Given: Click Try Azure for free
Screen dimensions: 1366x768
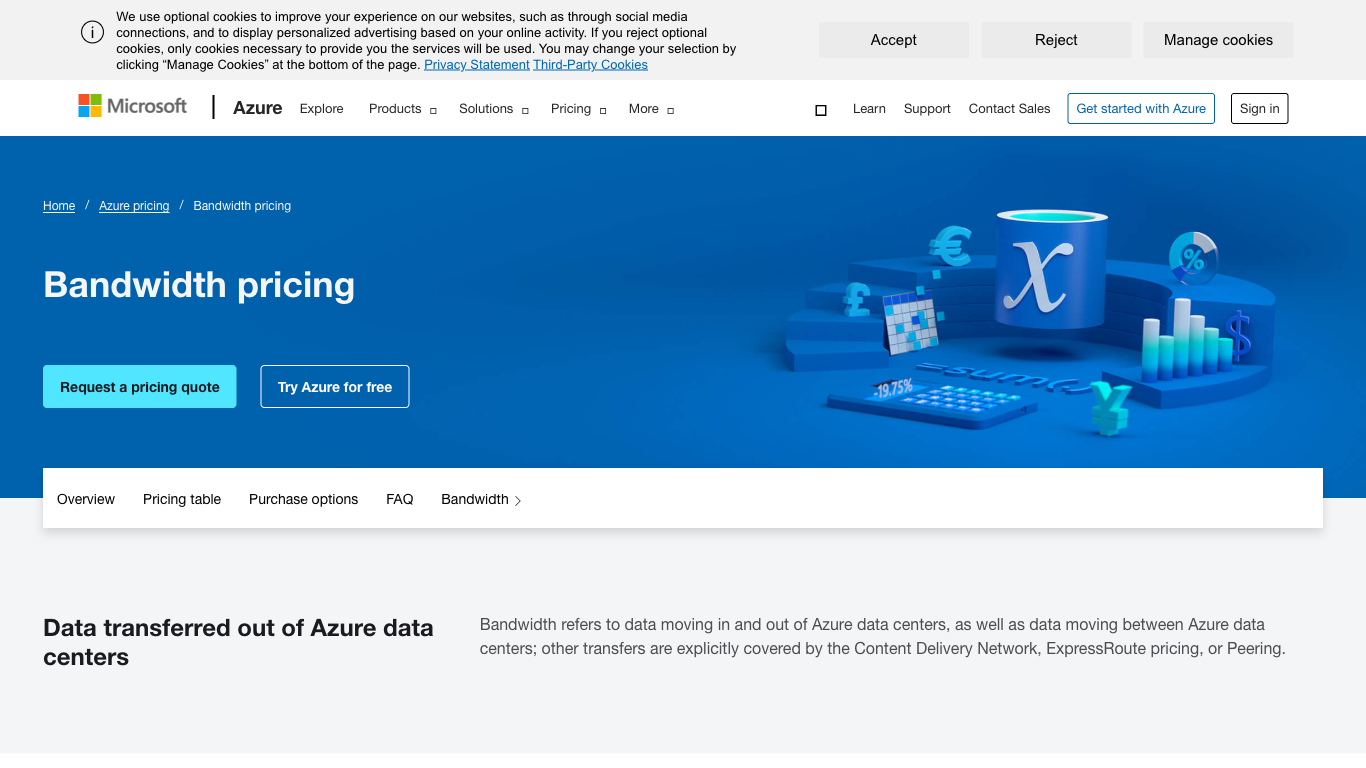Looking at the screenshot, I should 335,387.
